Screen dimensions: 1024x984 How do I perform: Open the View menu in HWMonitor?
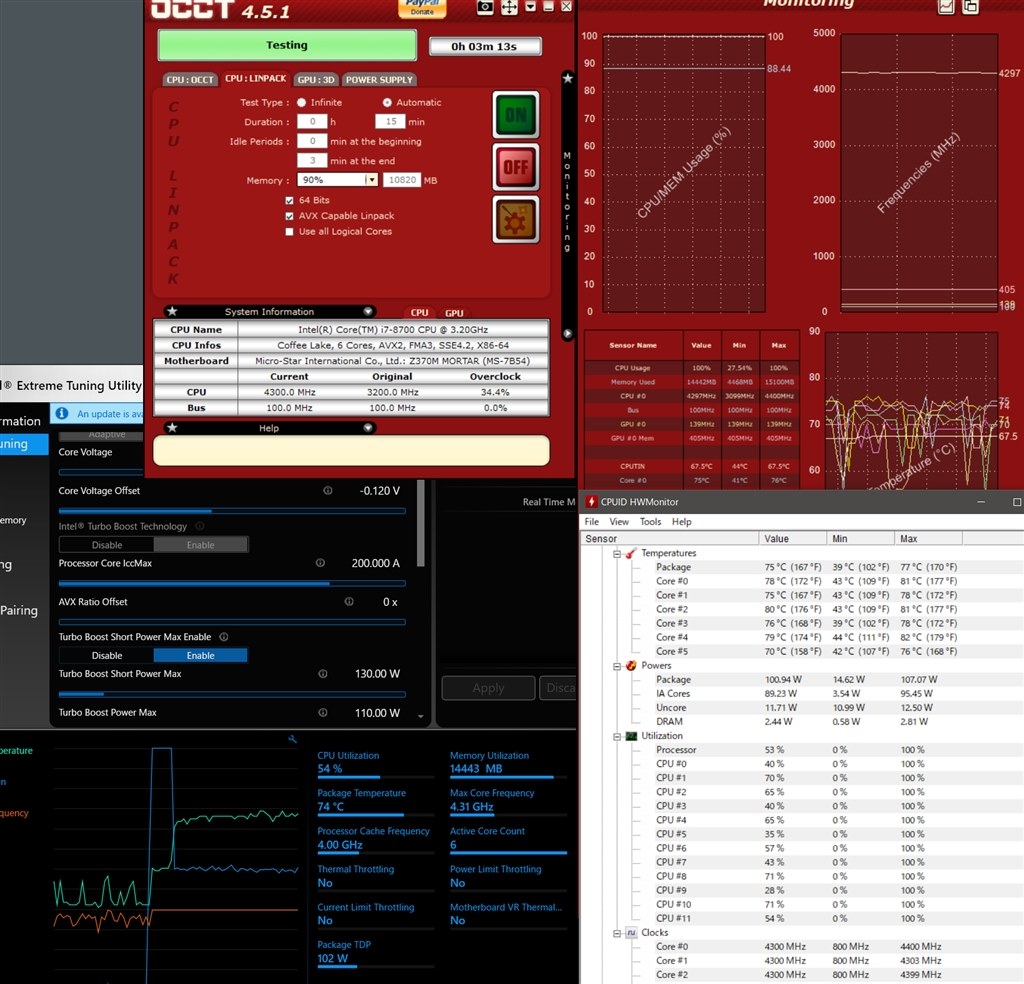click(619, 522)
